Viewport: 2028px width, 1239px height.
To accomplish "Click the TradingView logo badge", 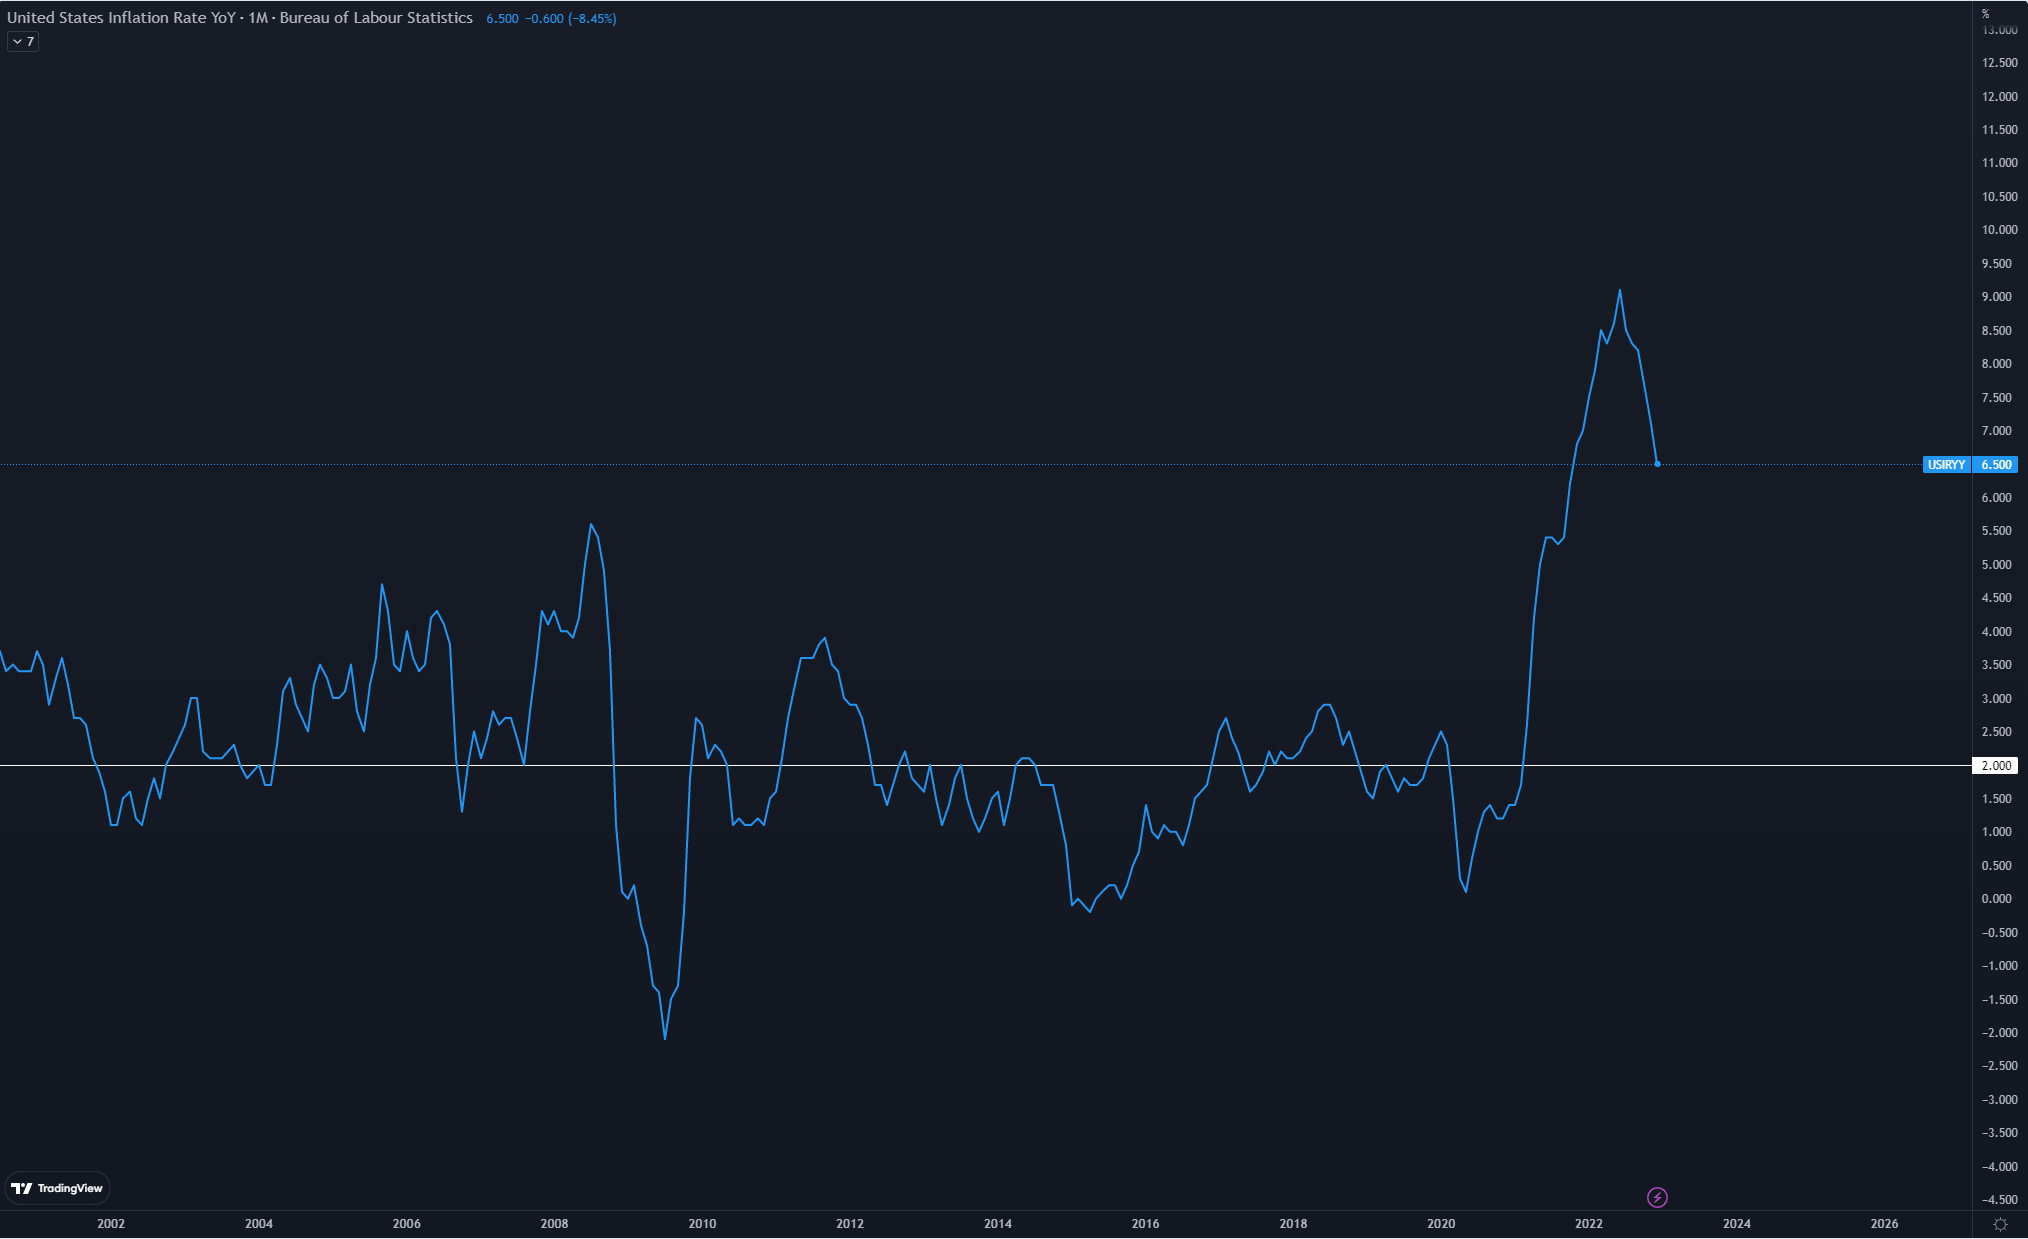I will pos(57,1188).
